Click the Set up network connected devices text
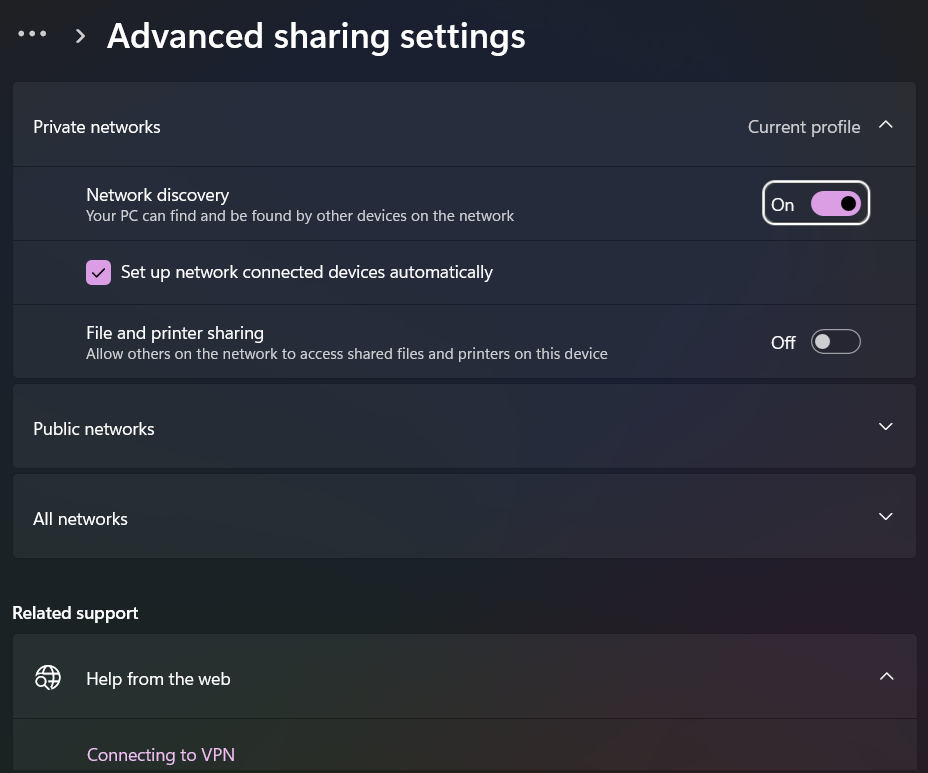Screen dimensions: 928x773 (x=307, y=272)
